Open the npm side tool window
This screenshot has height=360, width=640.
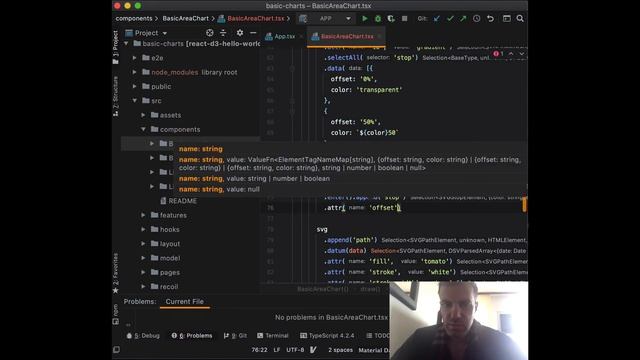116,313
